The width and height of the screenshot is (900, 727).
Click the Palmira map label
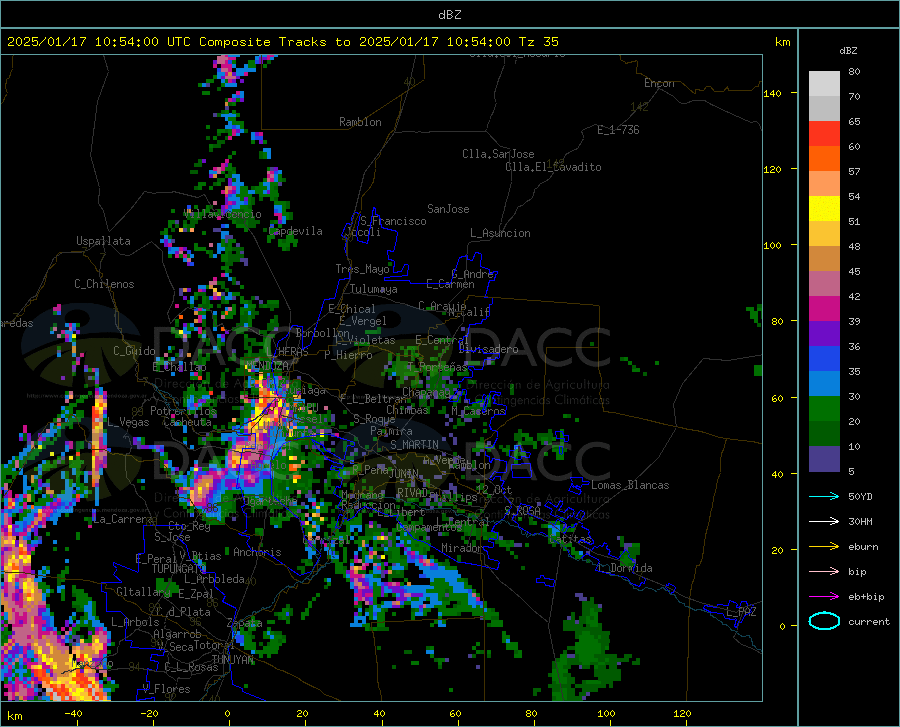pos(391,430)
